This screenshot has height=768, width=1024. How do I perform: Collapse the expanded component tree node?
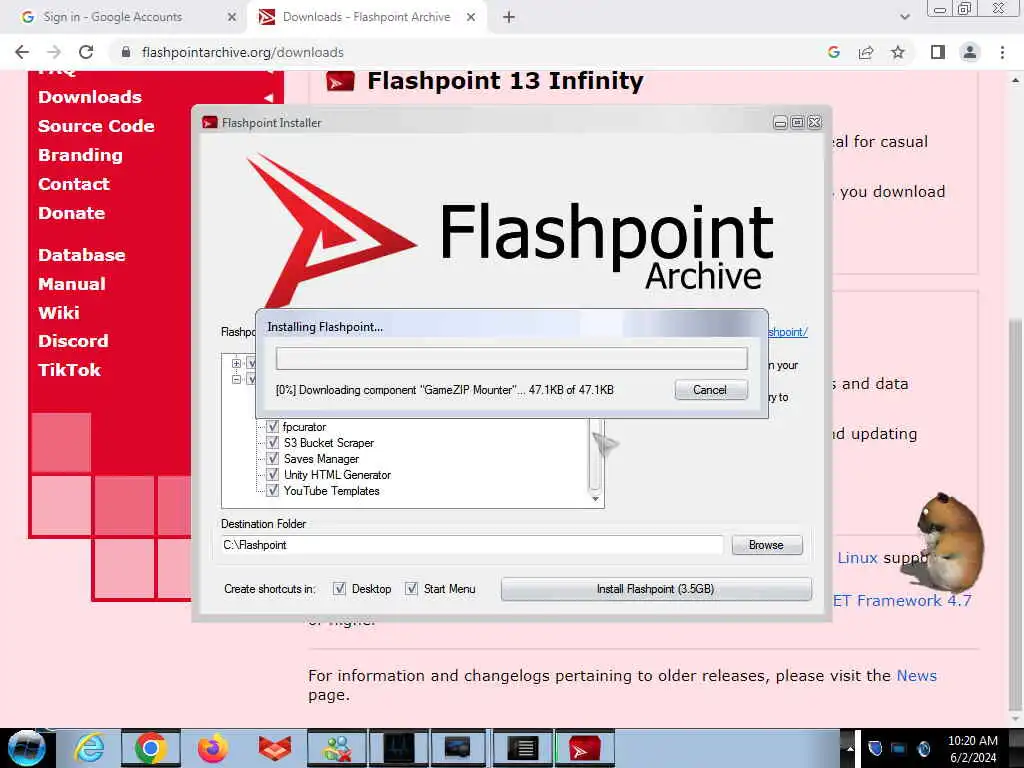pyautogui.click(x=236, y=379)
